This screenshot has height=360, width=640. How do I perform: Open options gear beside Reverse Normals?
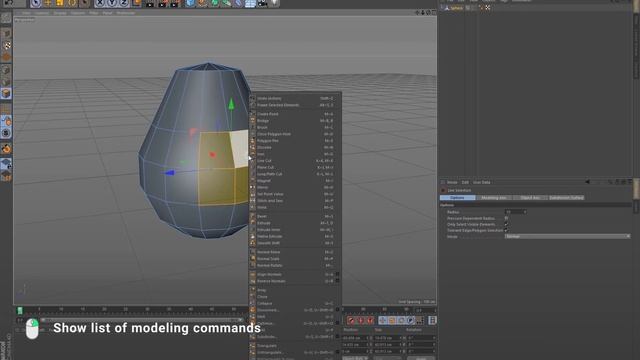338,281
